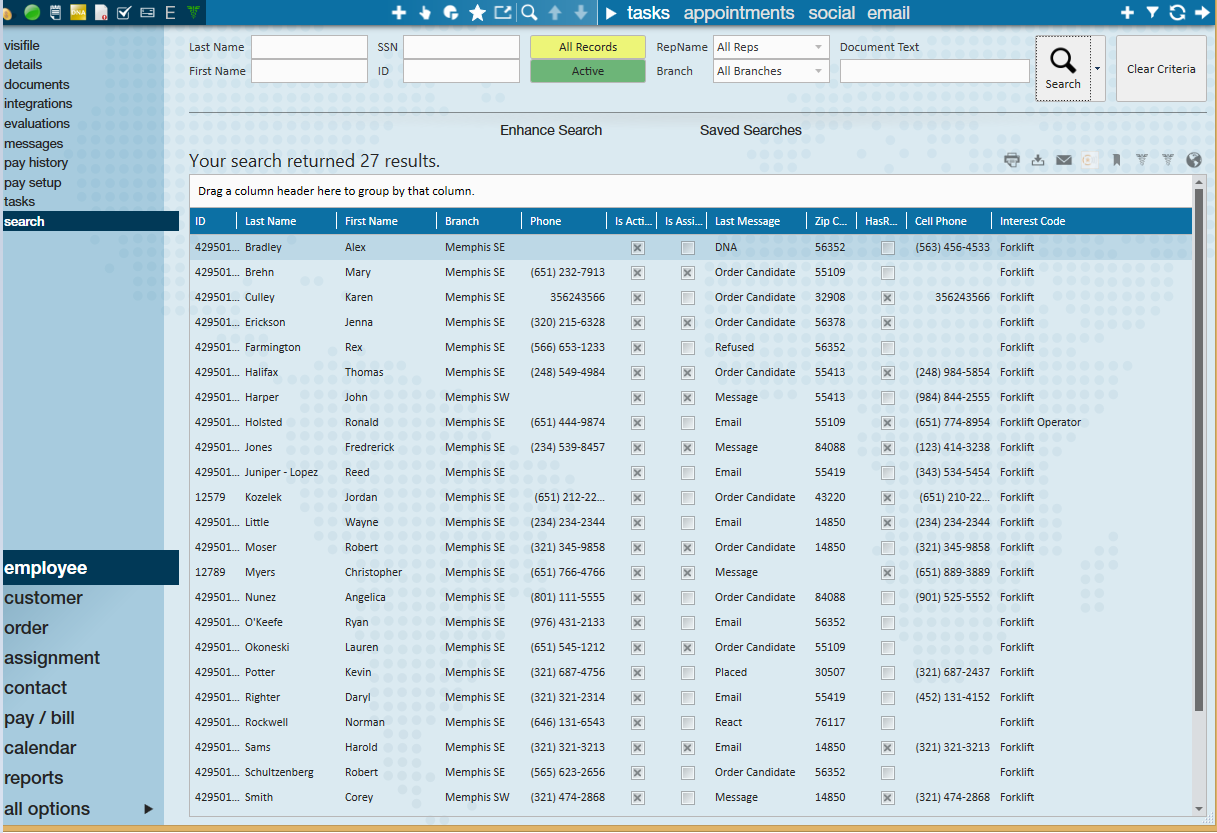This screenshot has width=1217, height=833.
Task: Click the Saved Searches link
Action: pyautogui.click(x=750, y=130)
